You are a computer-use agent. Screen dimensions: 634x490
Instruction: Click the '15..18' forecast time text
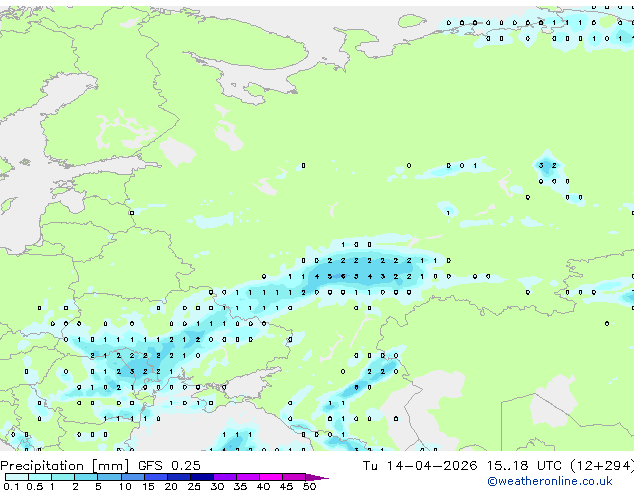[507, 466]
